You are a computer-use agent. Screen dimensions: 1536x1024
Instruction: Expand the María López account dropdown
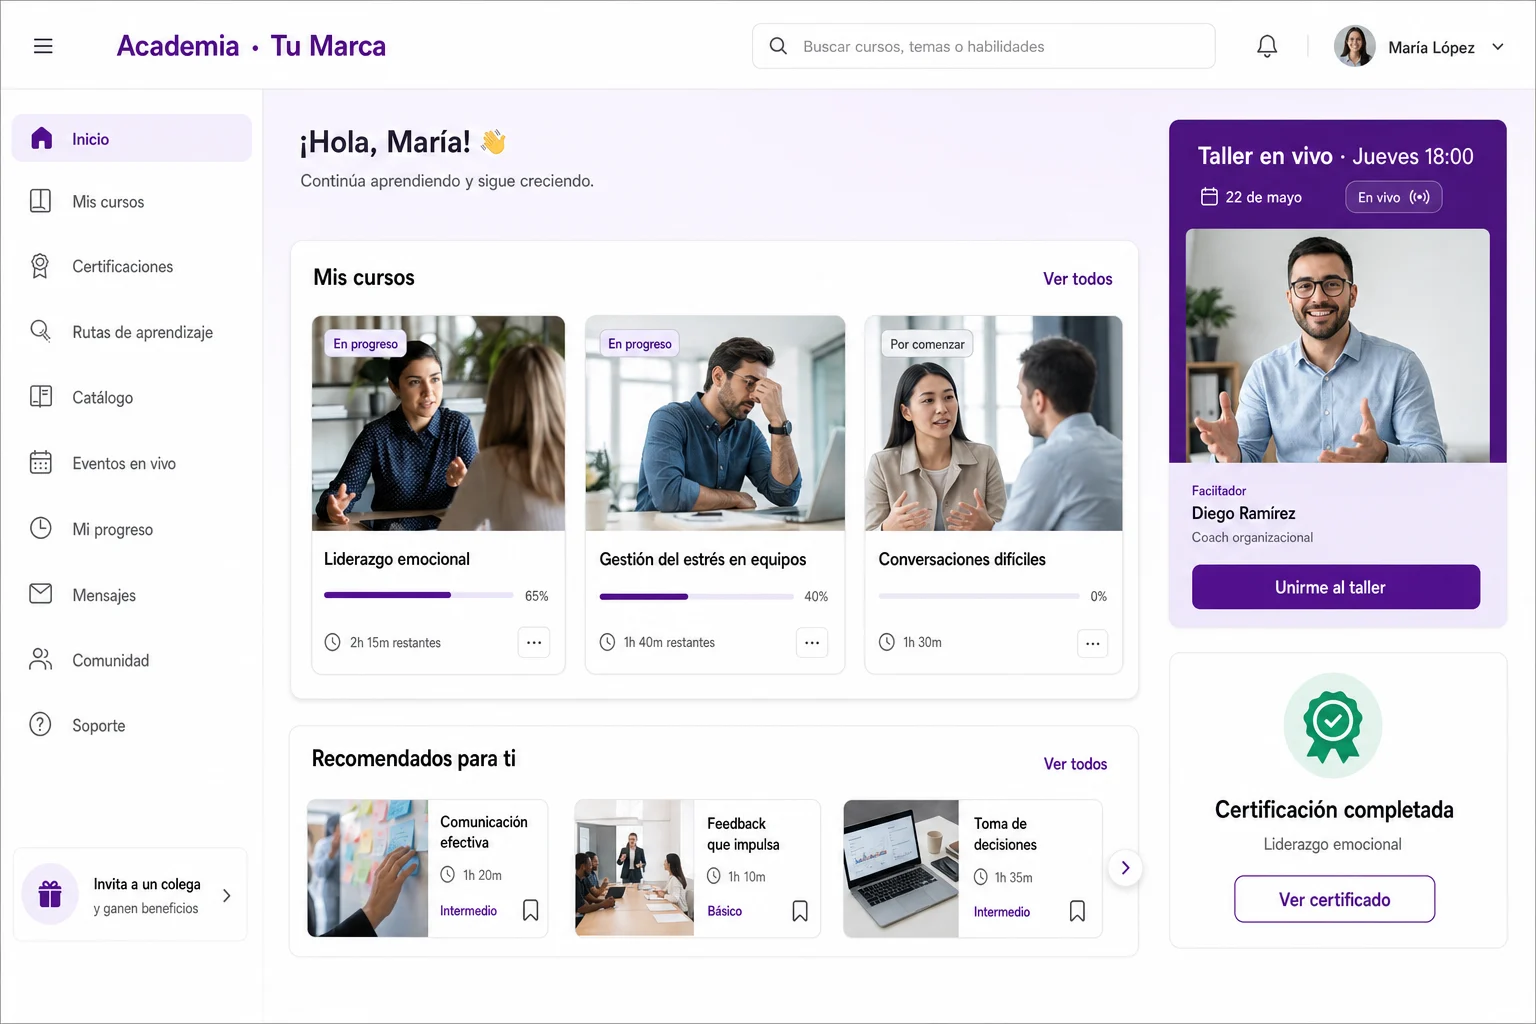tap(1498, 47)
